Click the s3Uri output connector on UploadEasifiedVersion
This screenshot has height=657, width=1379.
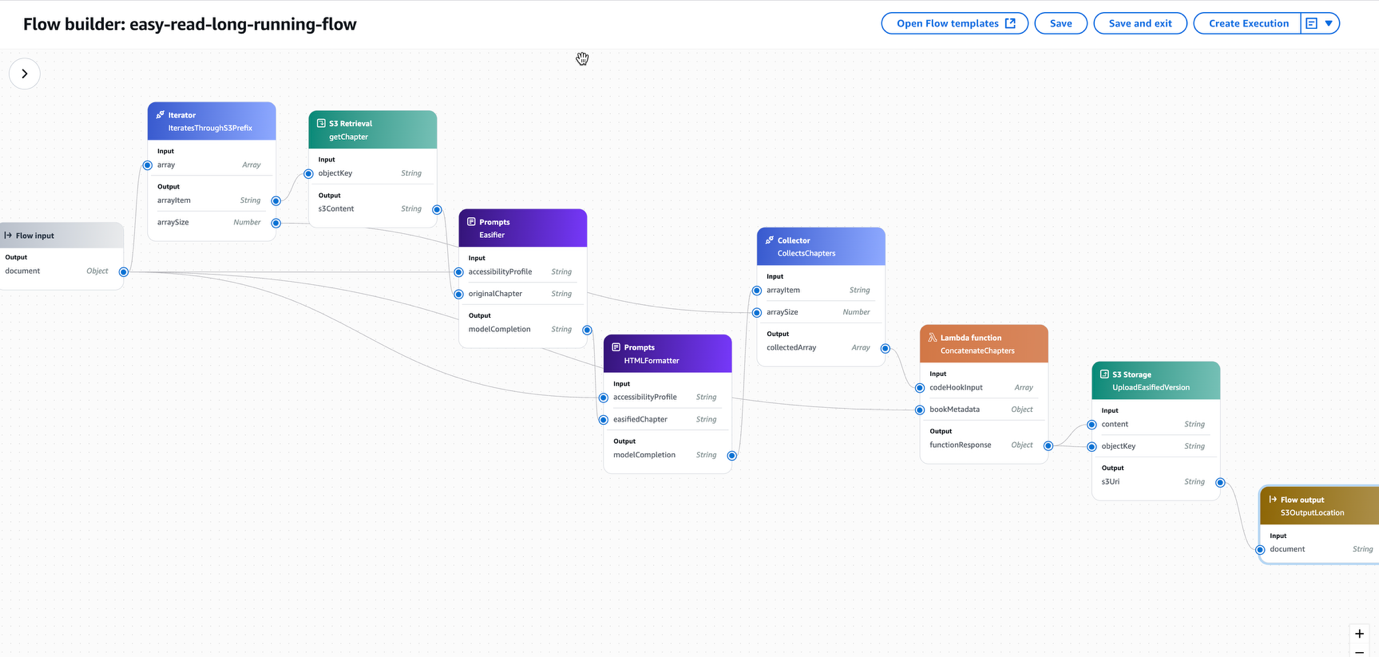click(1219, 481)
